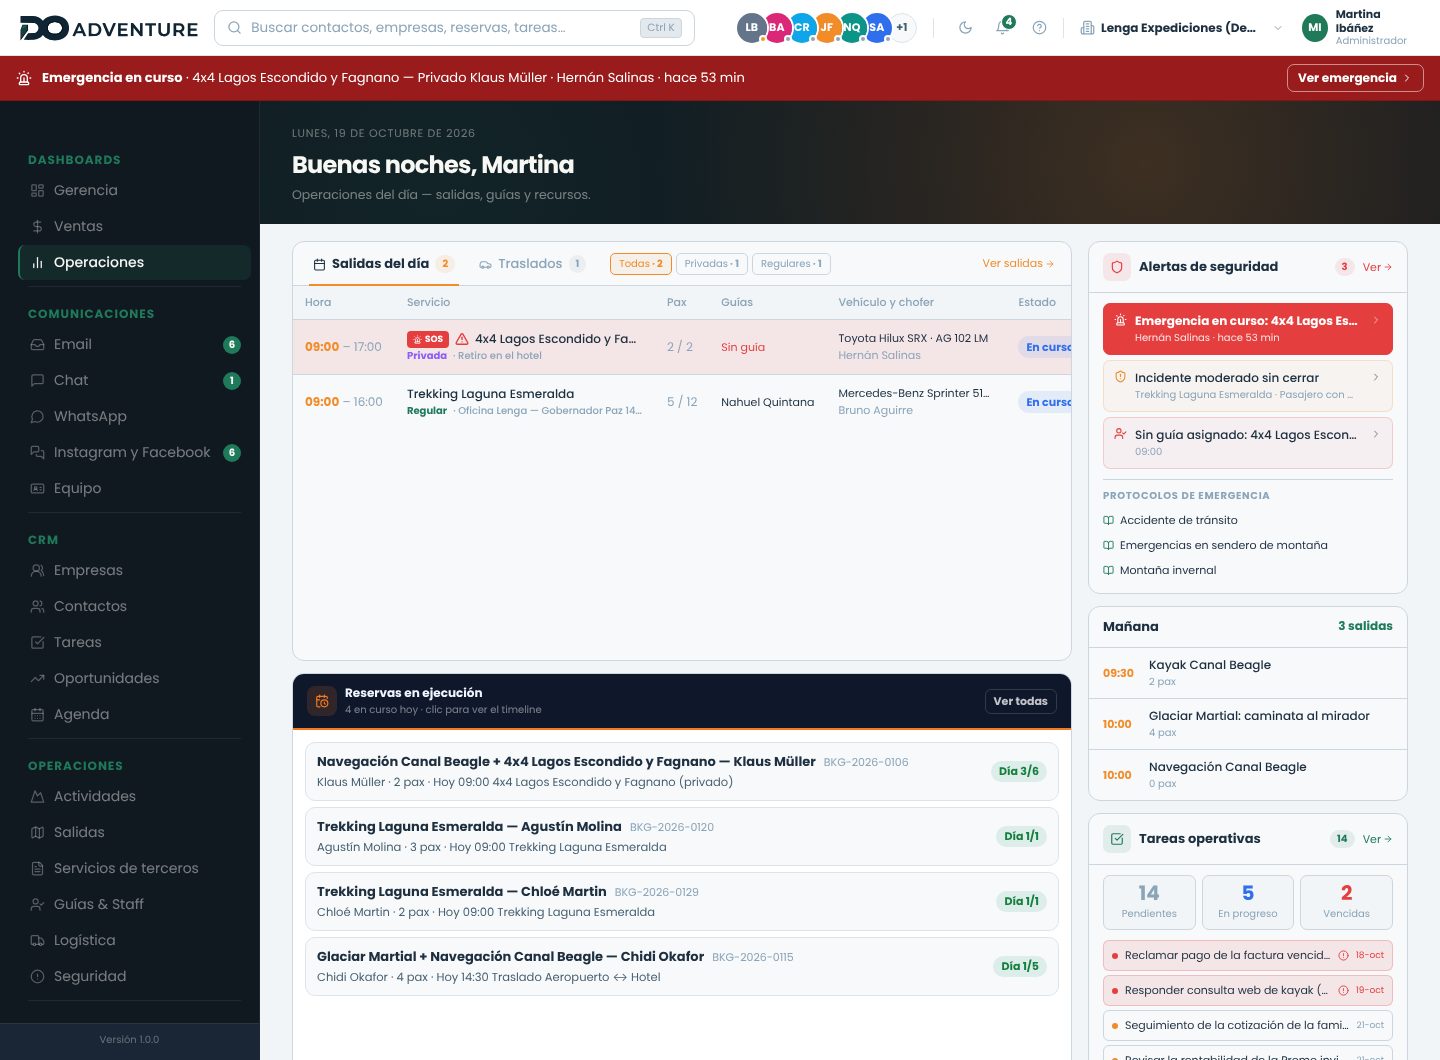This screenshot has height=1060, width=1440.
Task: Toggle dark mode with the moon icon
Action: click(x=965, y=28)
